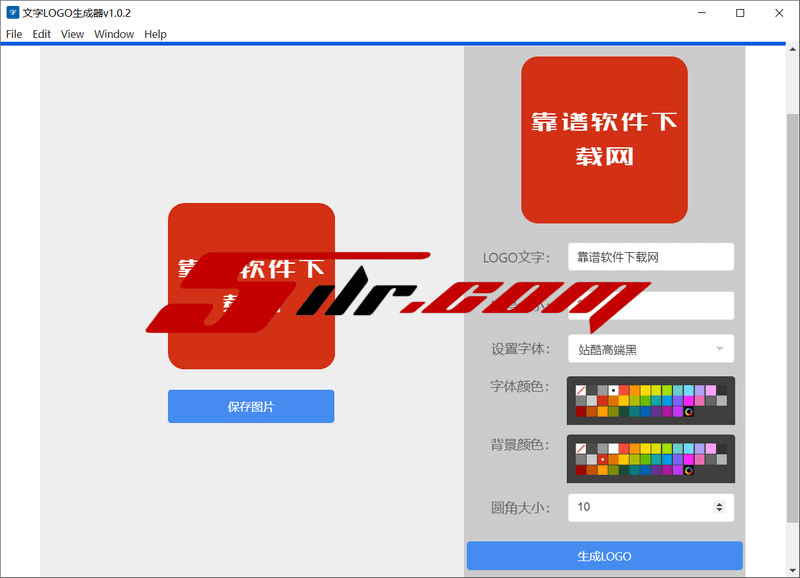Close the 文字LOGO生成器 window
The height and width of the screenshot is (578, 800).
779,13
